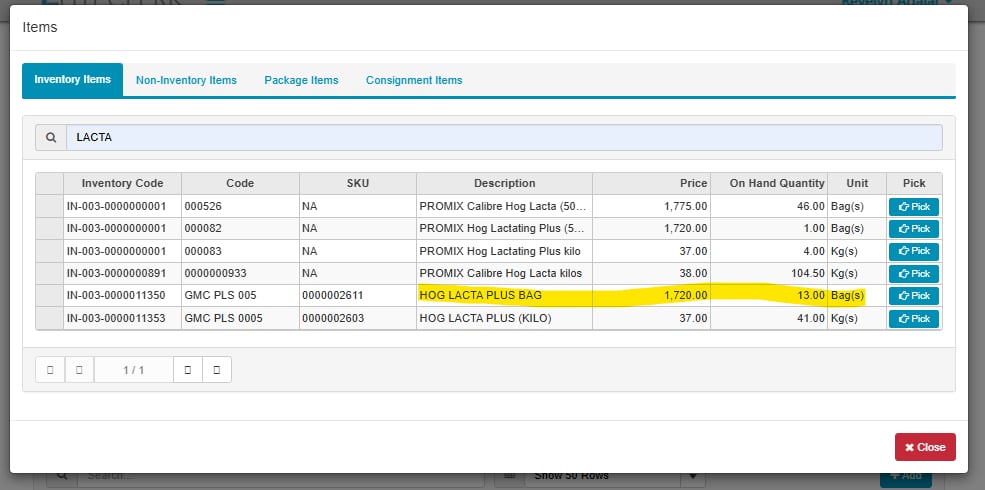Viewport: 985px width, 490px height.
Task: Sort by On Hand Quantity column header
Action: click(769, 183)
